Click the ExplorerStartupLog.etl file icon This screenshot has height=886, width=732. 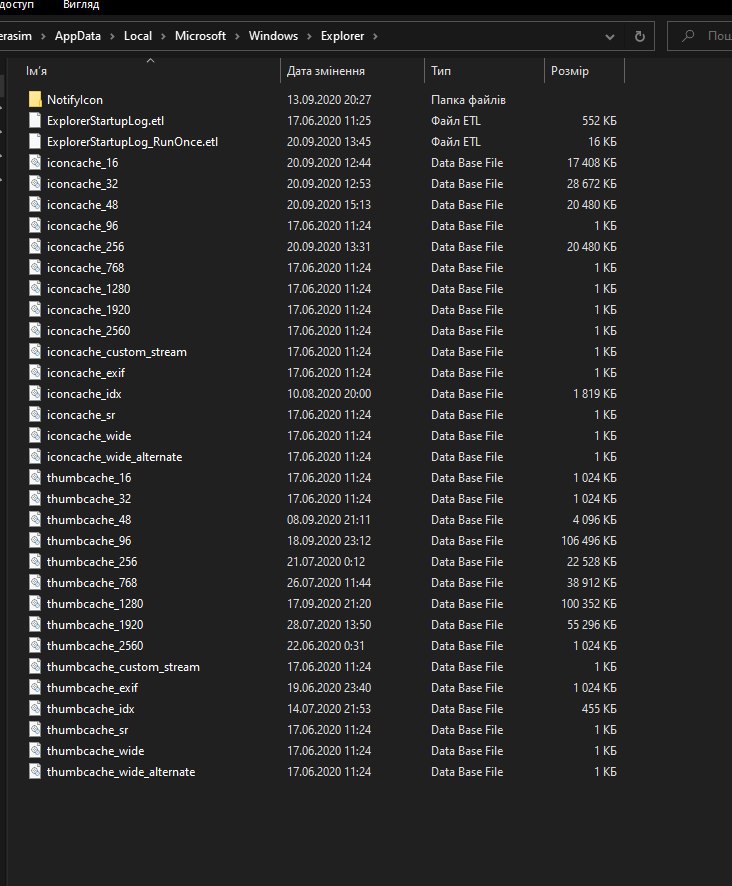click(x=35, y=121)
